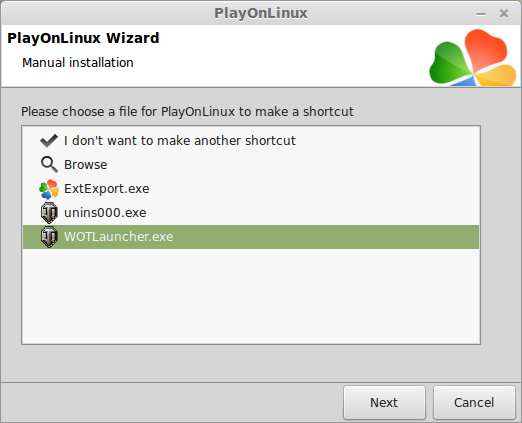Viewport: 522px width, 423px height.
Task: Minimize the PlayOnLinux window
Action: point(481,14)
